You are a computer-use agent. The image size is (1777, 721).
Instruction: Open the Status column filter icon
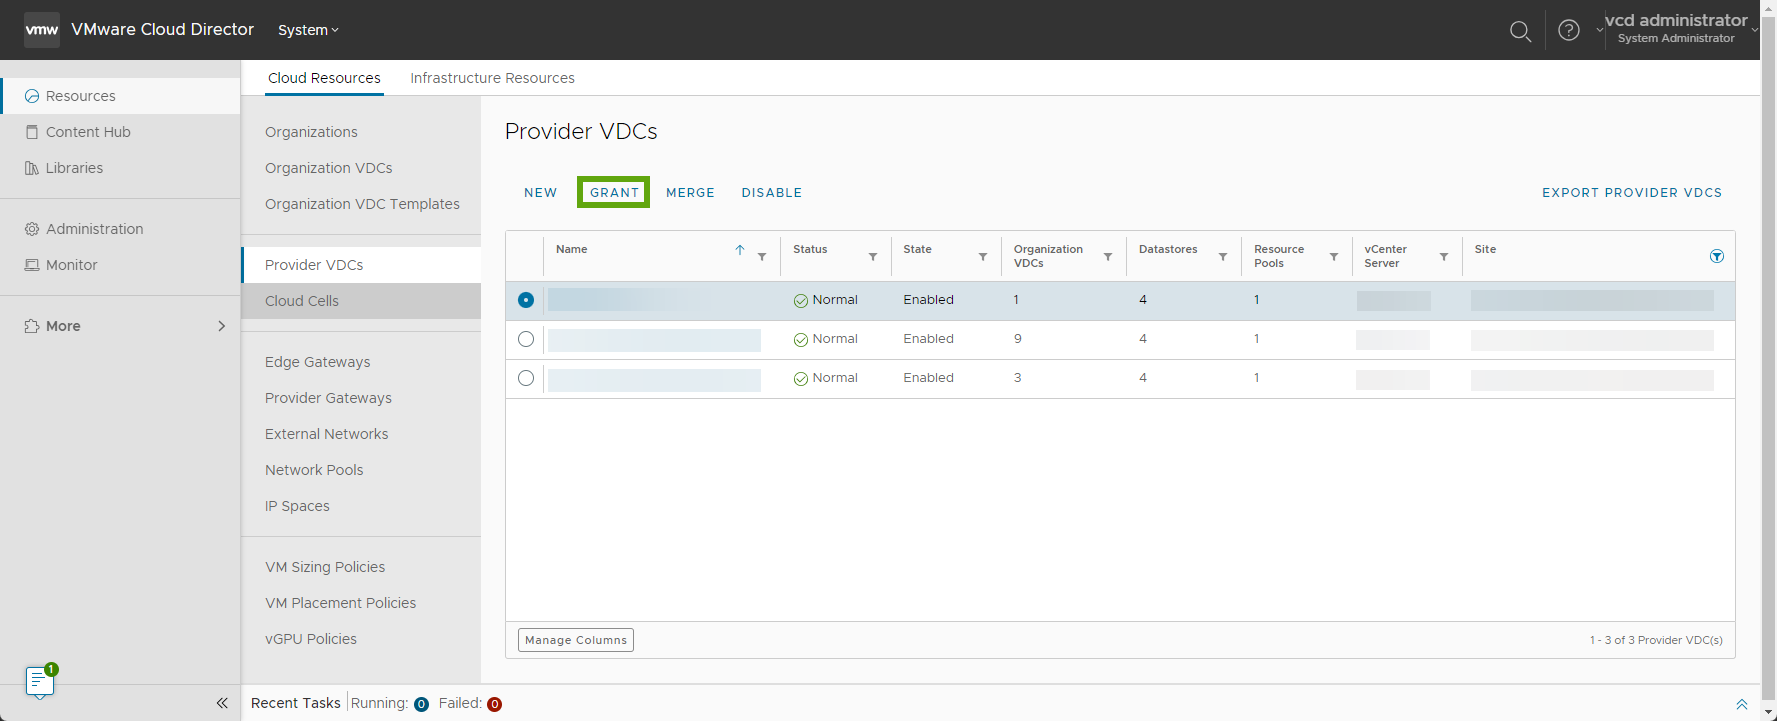[873, 257]
